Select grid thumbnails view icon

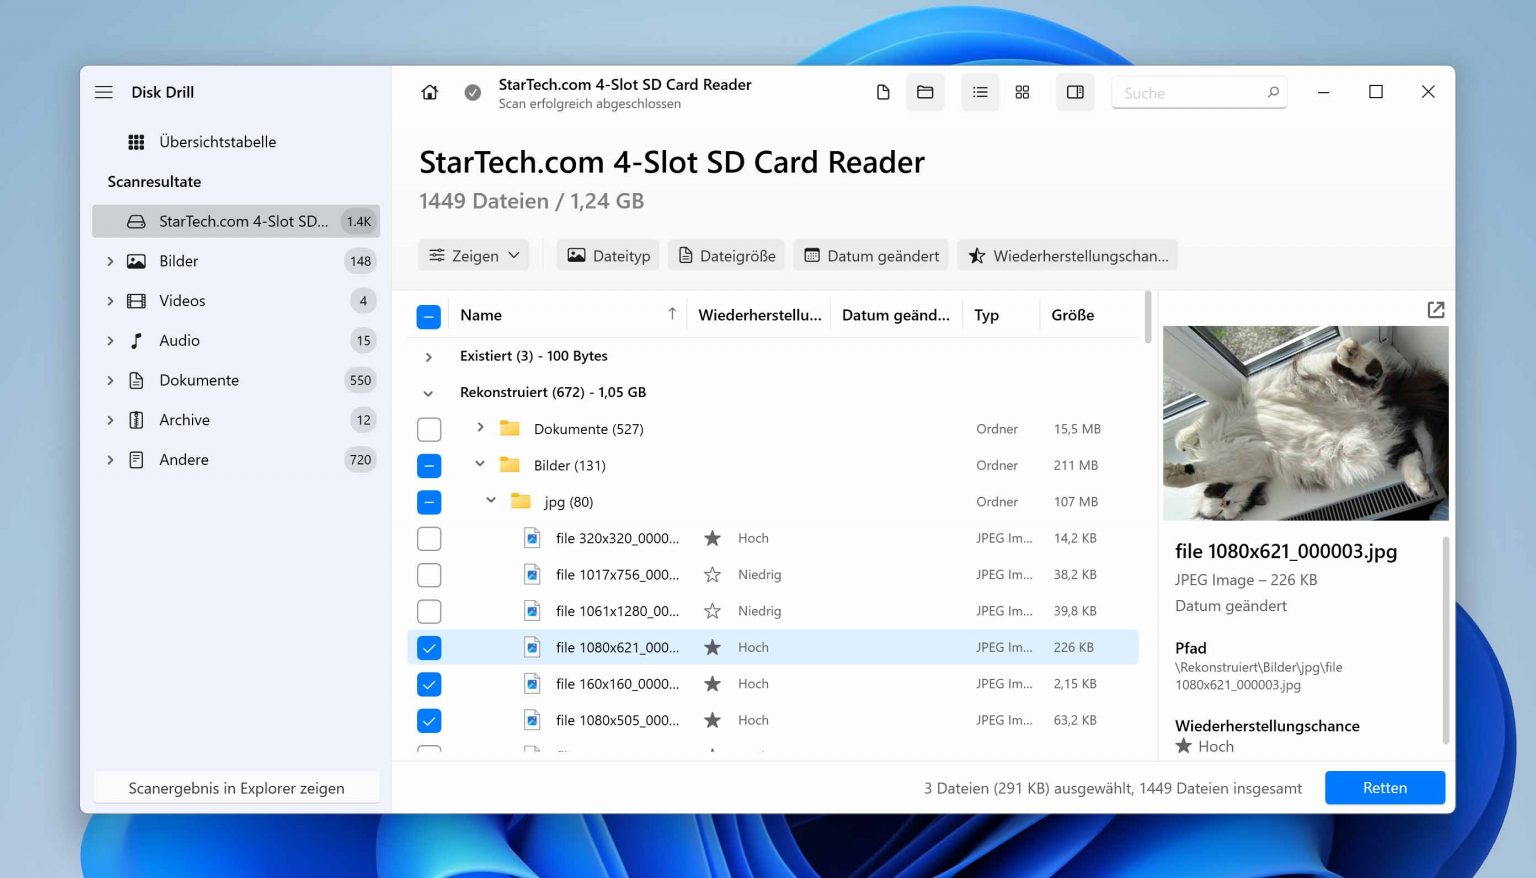1022,92
